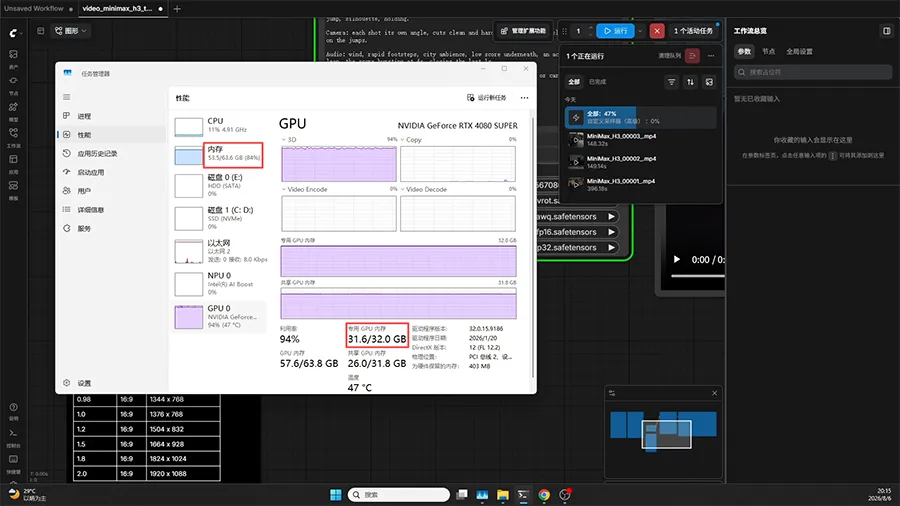Open 设置 Settings in Task Manager
The image size is (900, 506).
(112, 383)
